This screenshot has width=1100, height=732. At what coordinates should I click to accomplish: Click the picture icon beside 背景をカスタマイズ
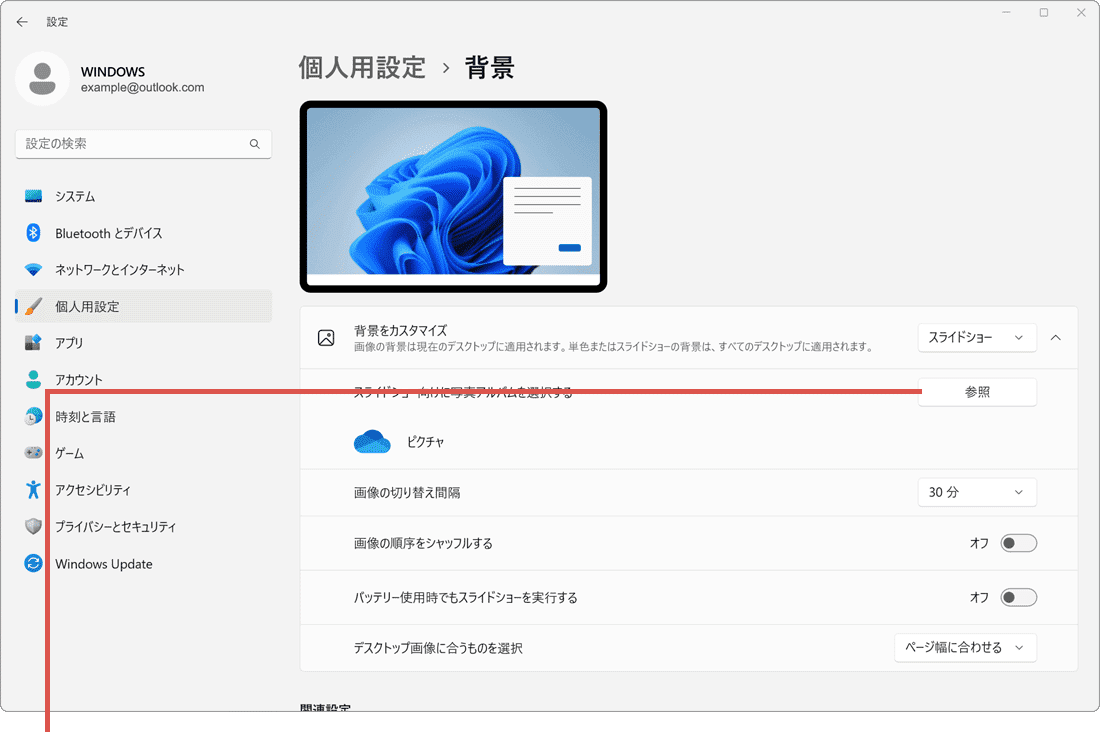tap(326, 338)
